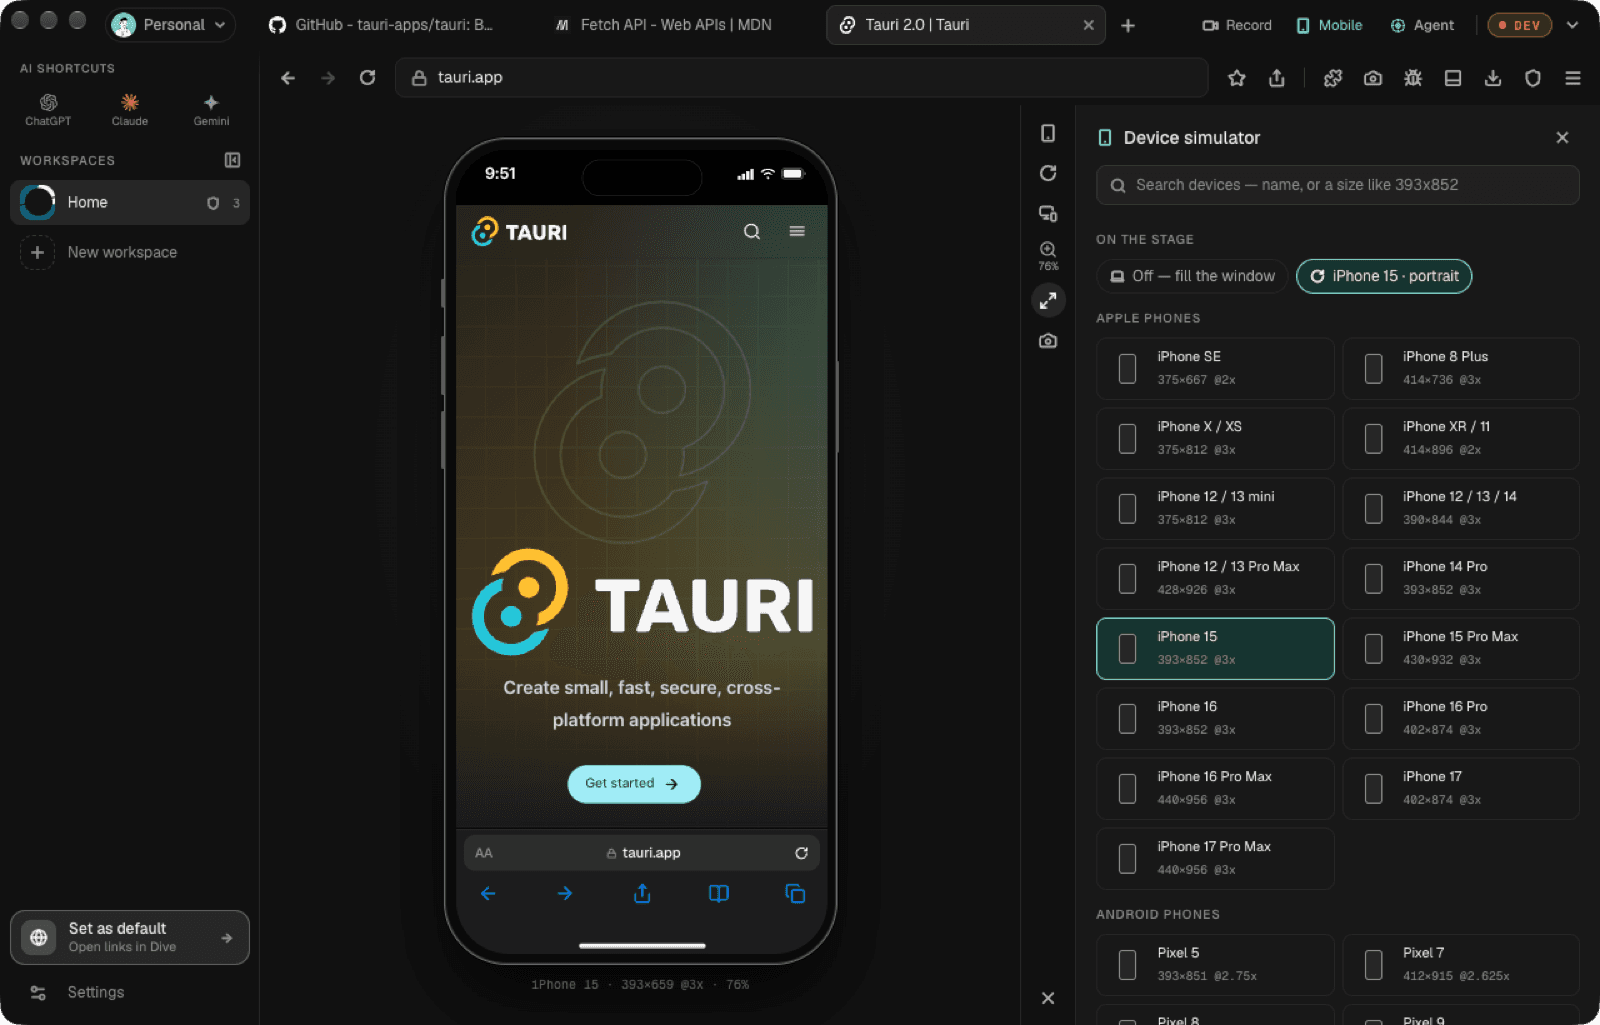Open Claude AI shortcut

click(x=130, y=109)
